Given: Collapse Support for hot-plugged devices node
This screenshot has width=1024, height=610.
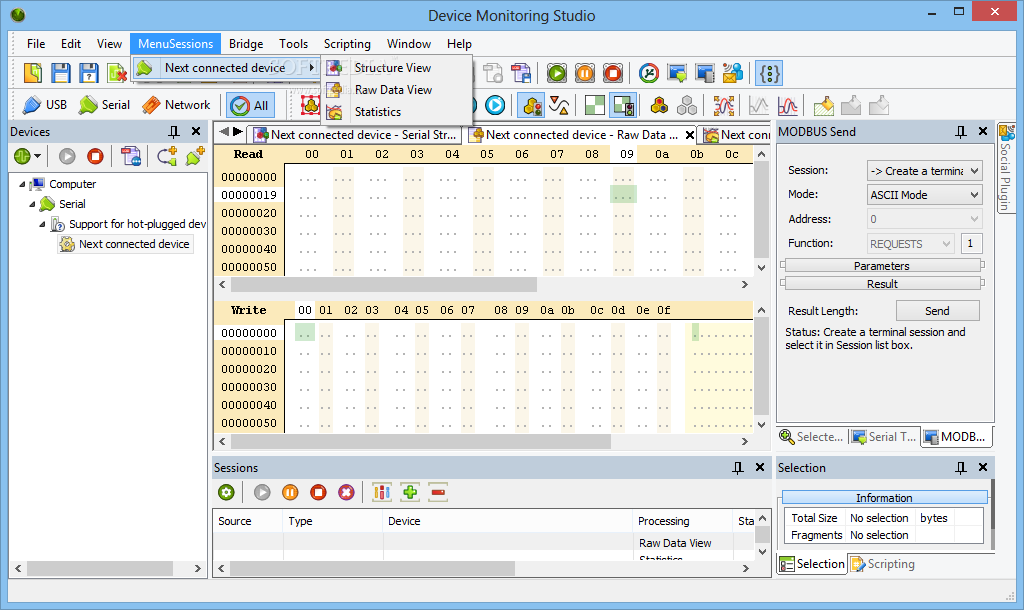Looking at the screenshot, I should 42,224.
